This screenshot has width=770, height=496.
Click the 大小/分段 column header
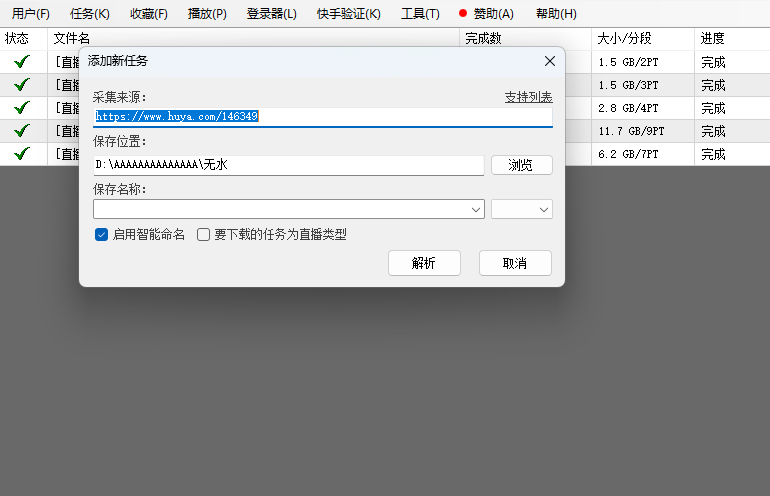tap(624, 38)
